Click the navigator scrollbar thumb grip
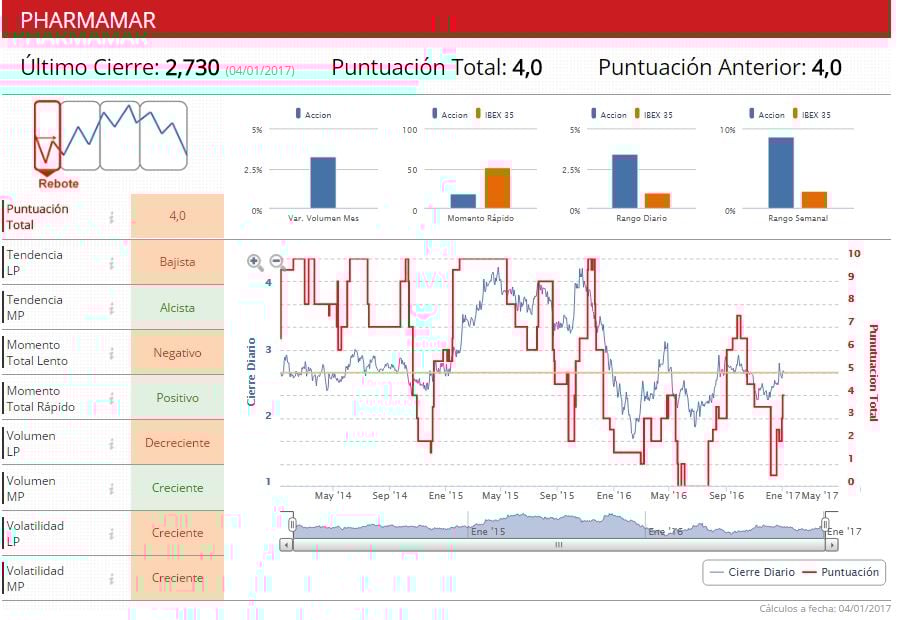Viewport: 897px width, 620px height. click(x=559, y=545)
